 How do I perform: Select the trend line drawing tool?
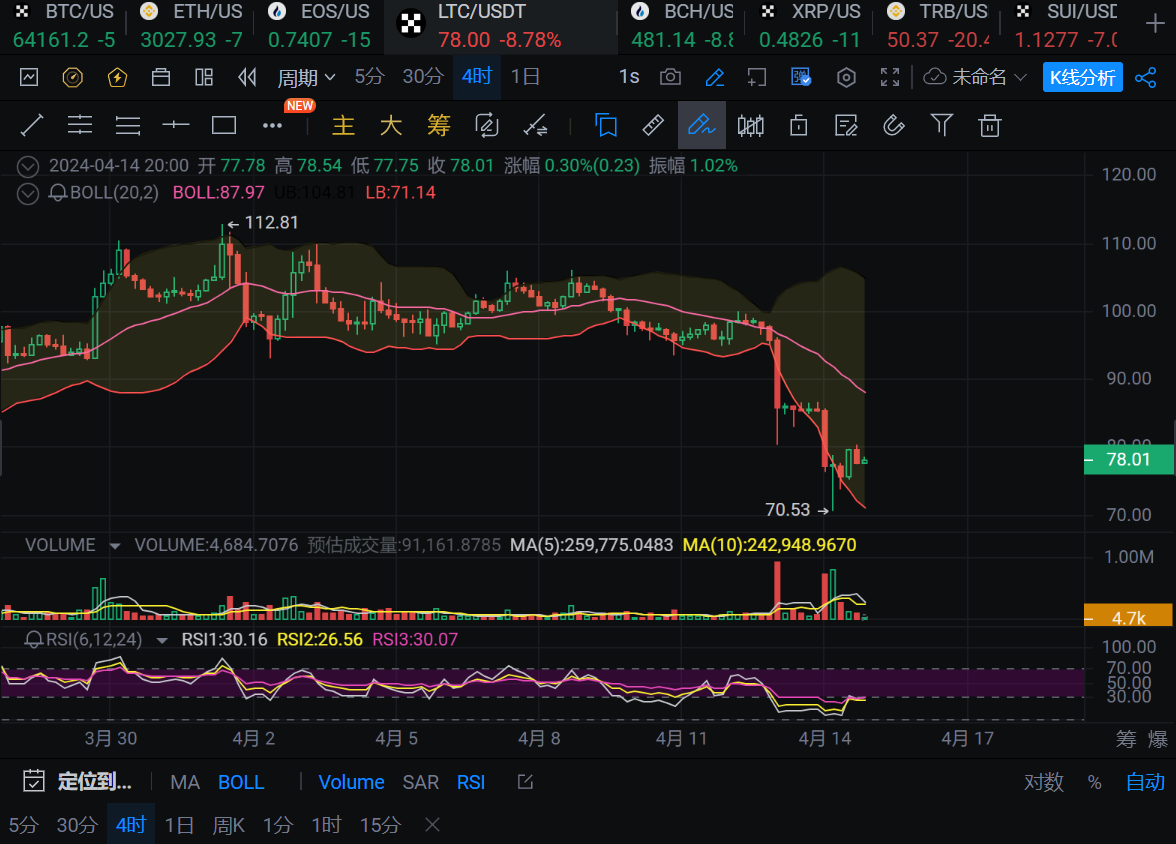click(x=32, y=125)
